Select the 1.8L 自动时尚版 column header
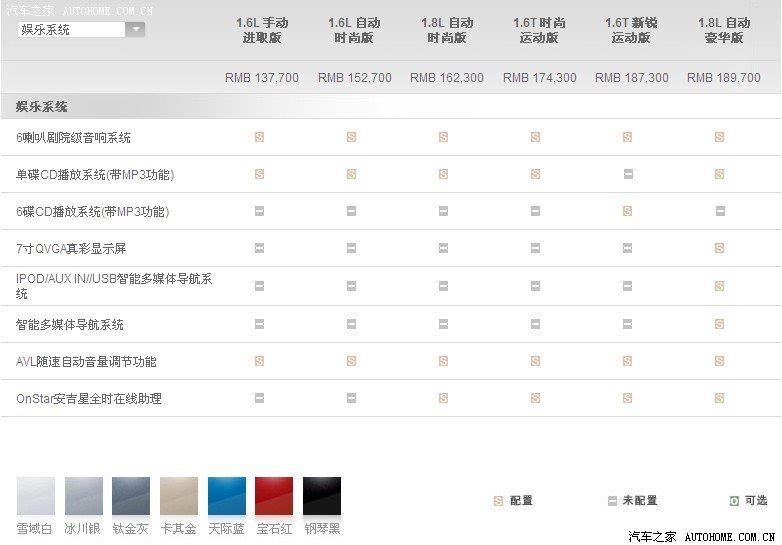The image size is (782, 545). pos(447,30)
